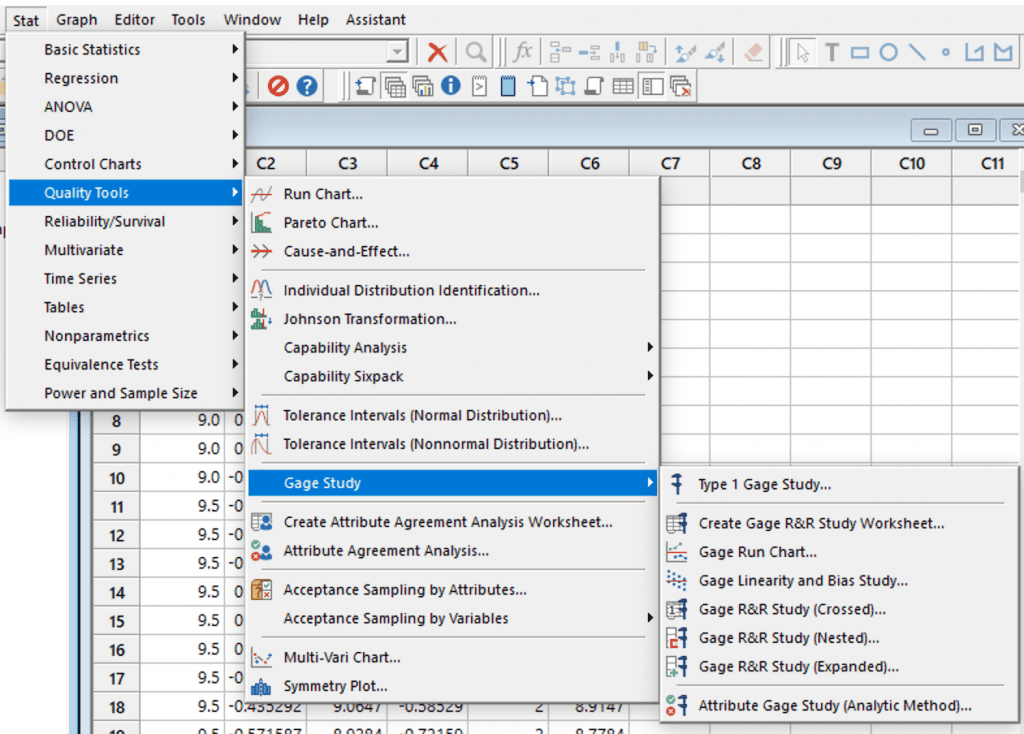Click the Johnson Transformation icon

261,319
